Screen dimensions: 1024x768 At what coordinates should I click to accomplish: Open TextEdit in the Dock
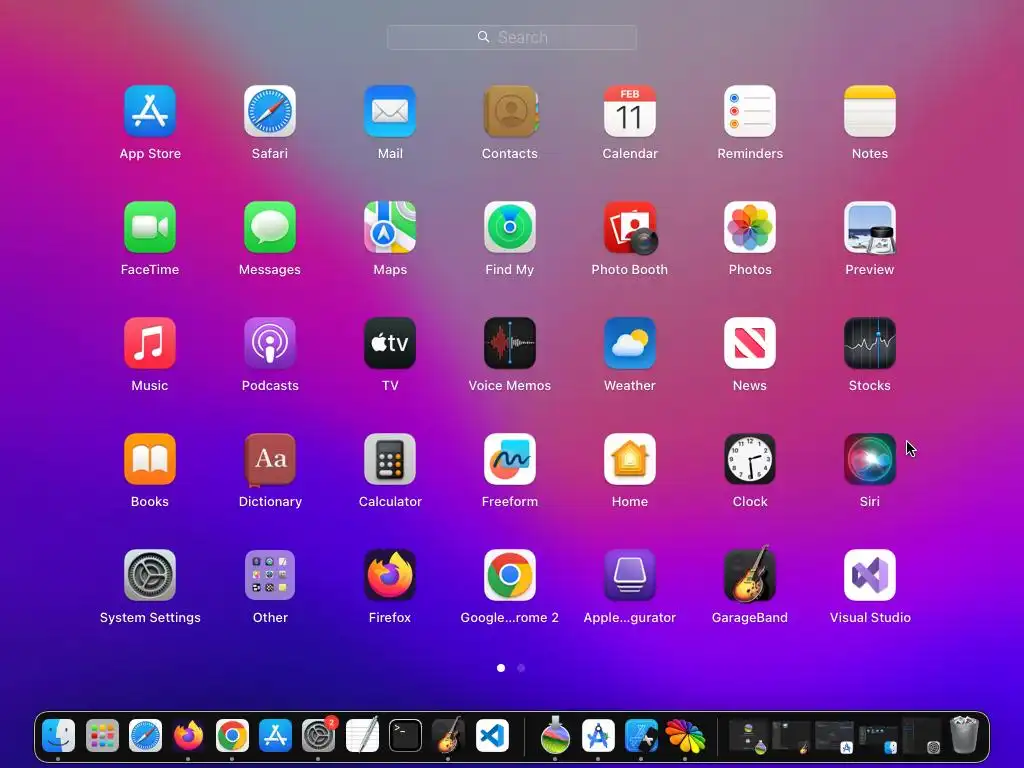click(362, 735)
